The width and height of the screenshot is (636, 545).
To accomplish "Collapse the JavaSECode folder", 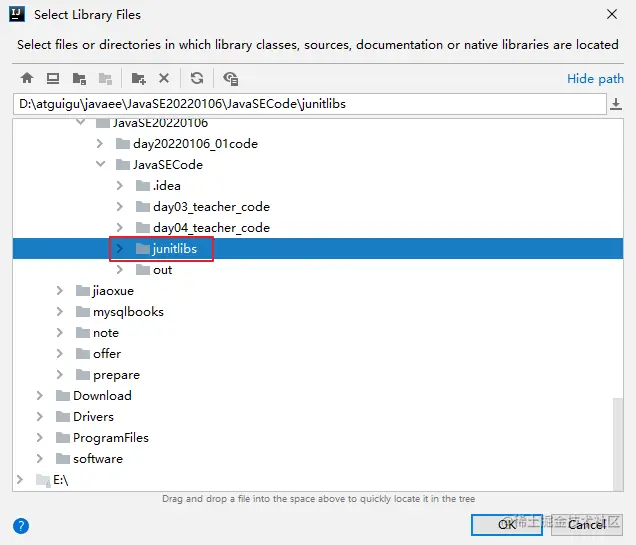I will coord(100,164).
